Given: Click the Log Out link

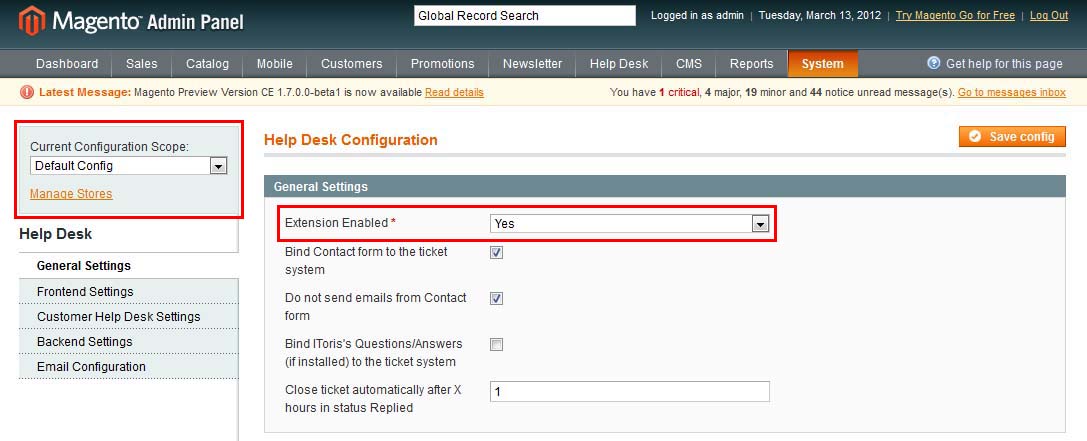Looking at the screenshot, I should [x=1049, y=15].
